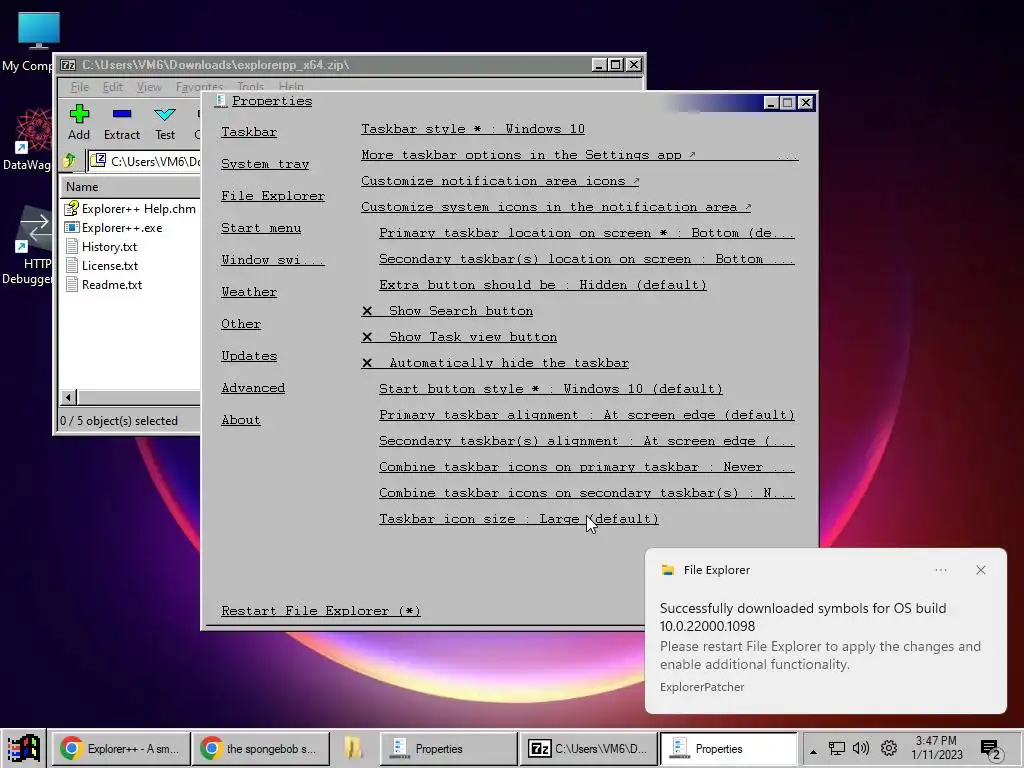The width and height of the screenshot is (1024, 768).
Task: Open the Start menu button
Action: [24, 748]
